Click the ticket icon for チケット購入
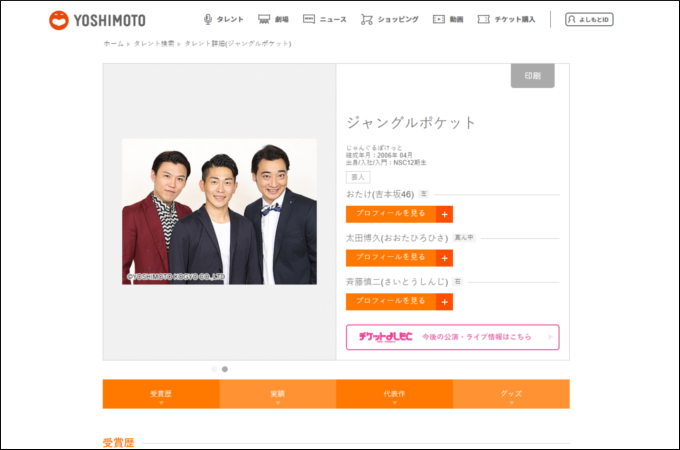The height and width of the screenshot is (450, 680). tap(484, 20)
